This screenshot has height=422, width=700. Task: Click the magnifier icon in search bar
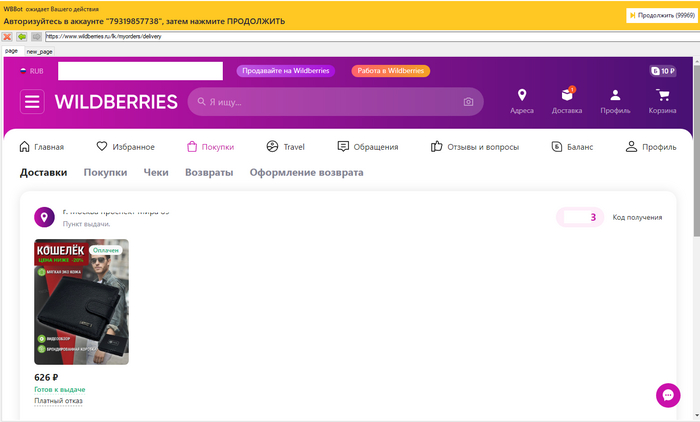click(201, 102)
